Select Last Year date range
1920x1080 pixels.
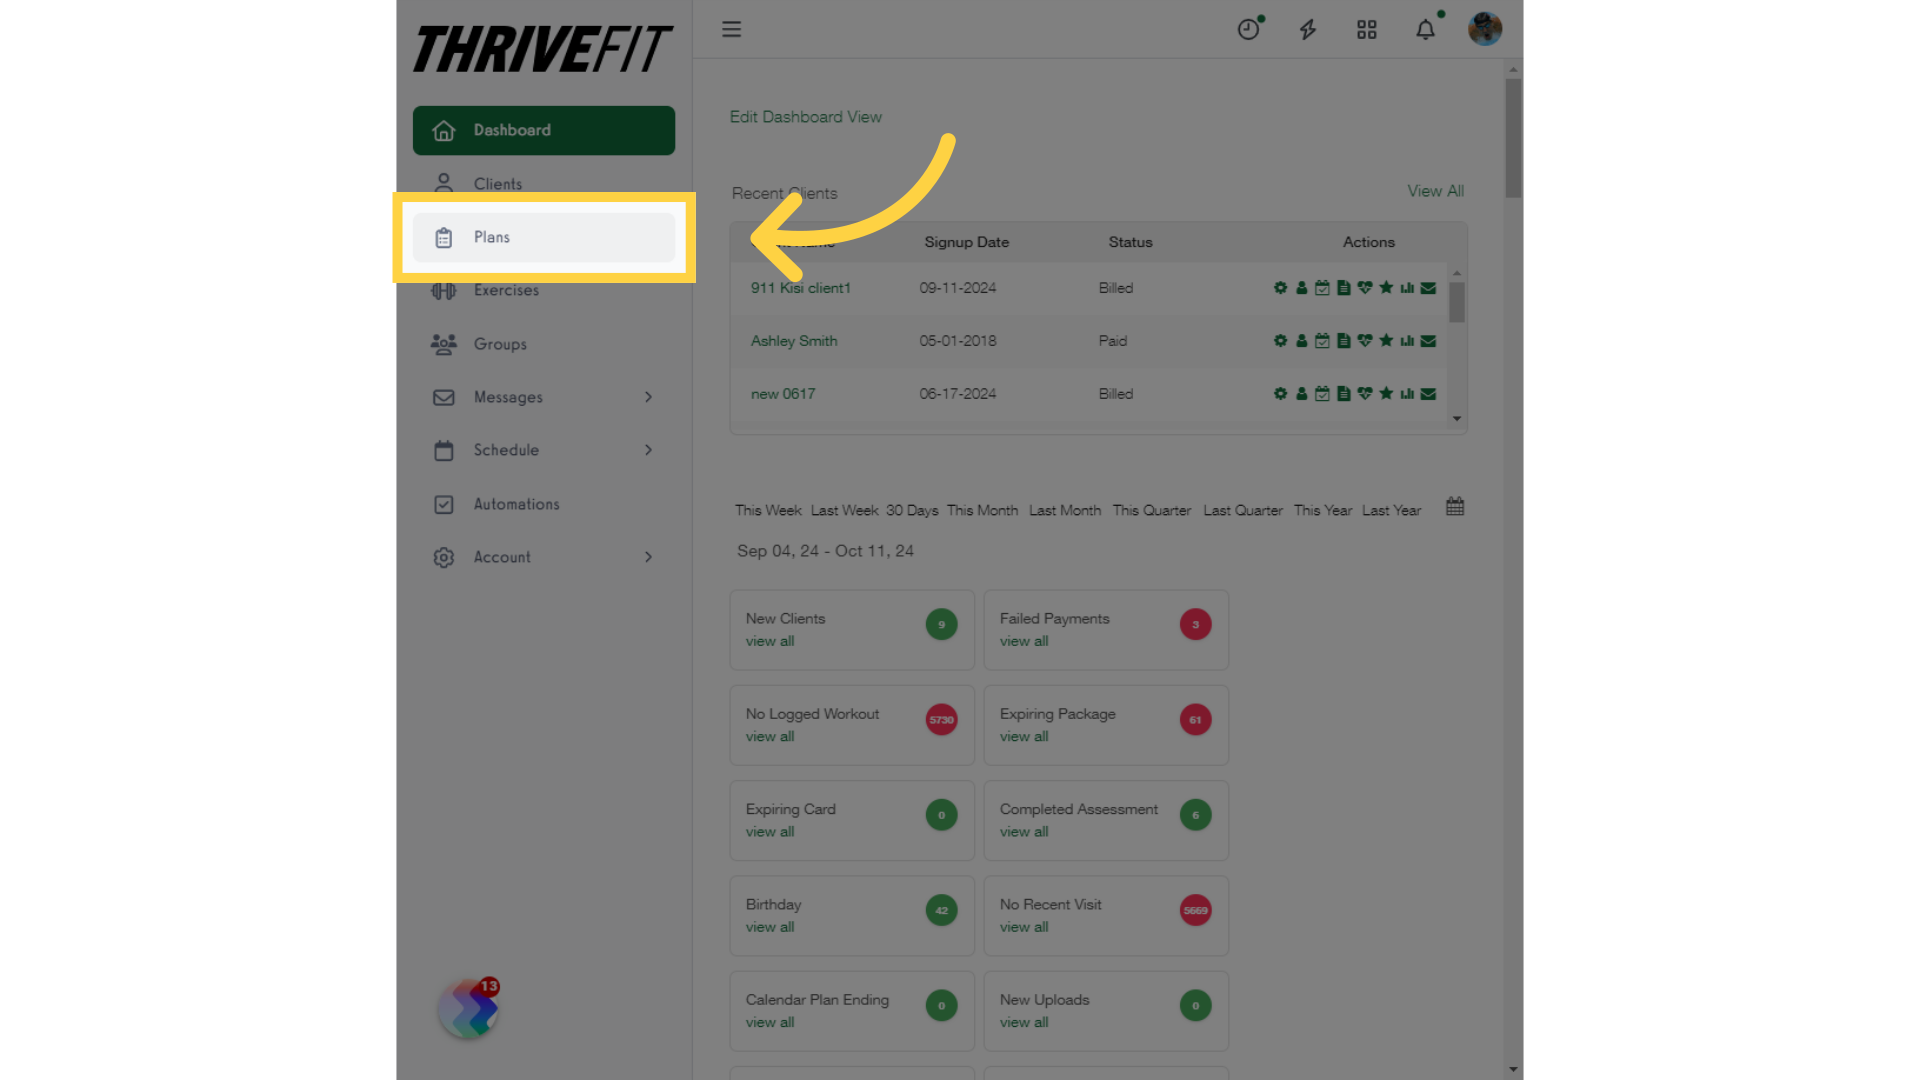[x=1391, y=510]
